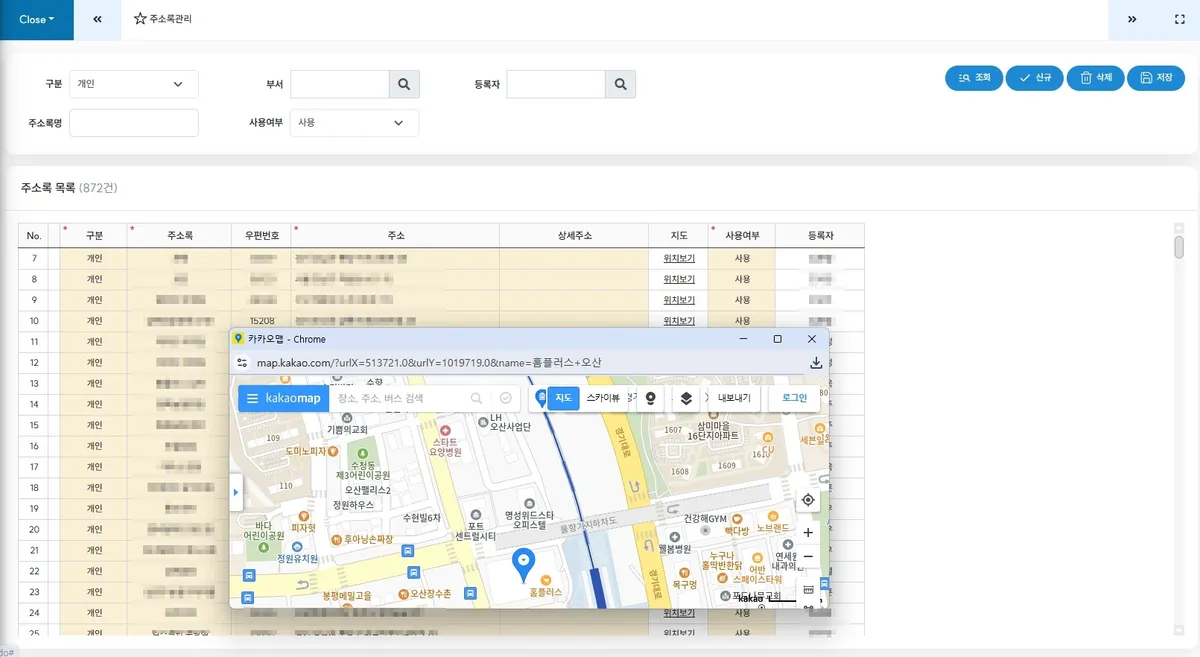Click the 등록자 column header
The image size is (1200, 657).
coord(820,236)
